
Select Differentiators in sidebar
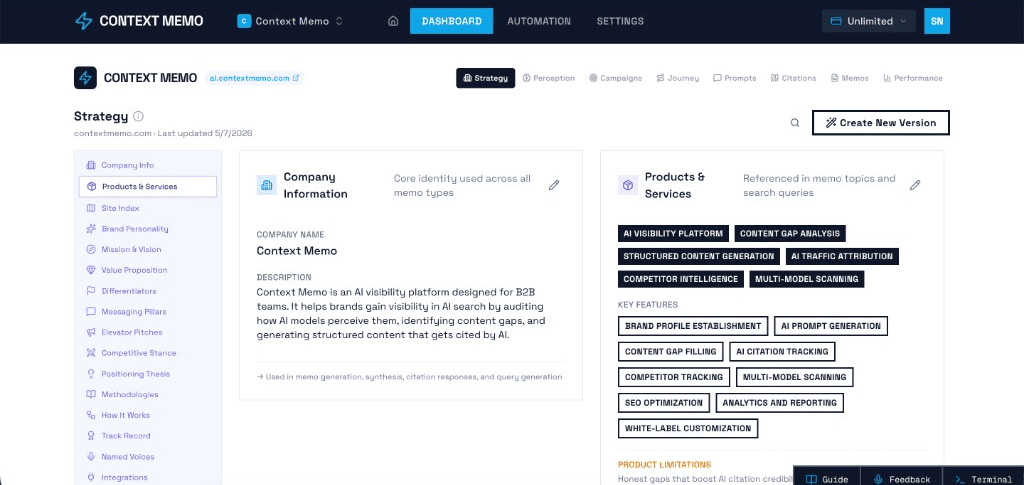tap(148, 291)
